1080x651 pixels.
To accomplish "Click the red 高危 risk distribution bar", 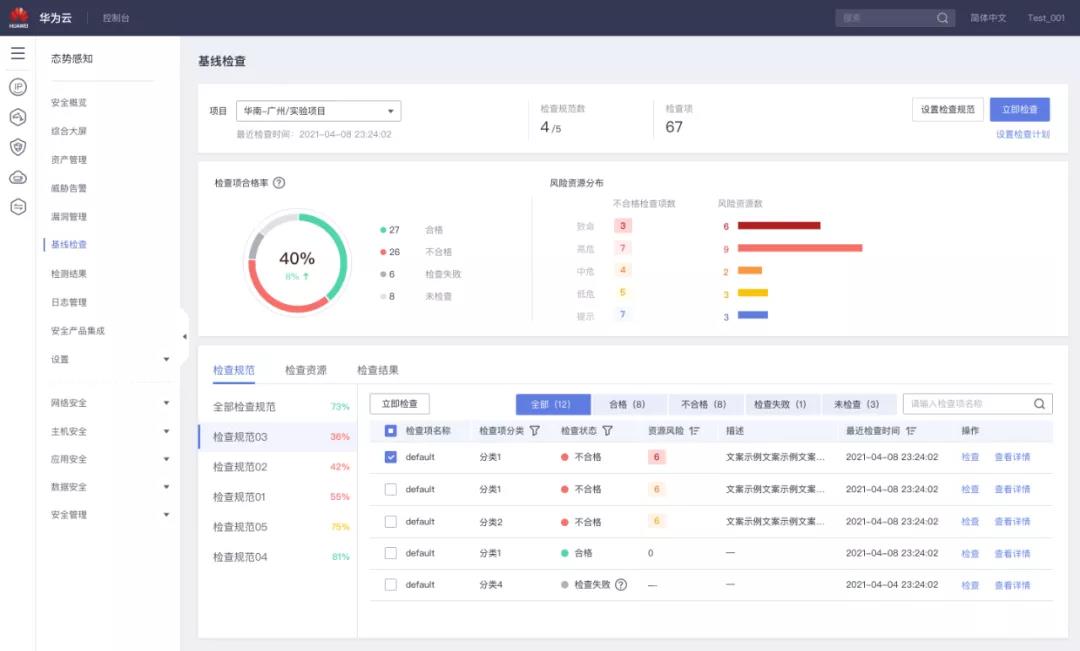I will point(800,247).
